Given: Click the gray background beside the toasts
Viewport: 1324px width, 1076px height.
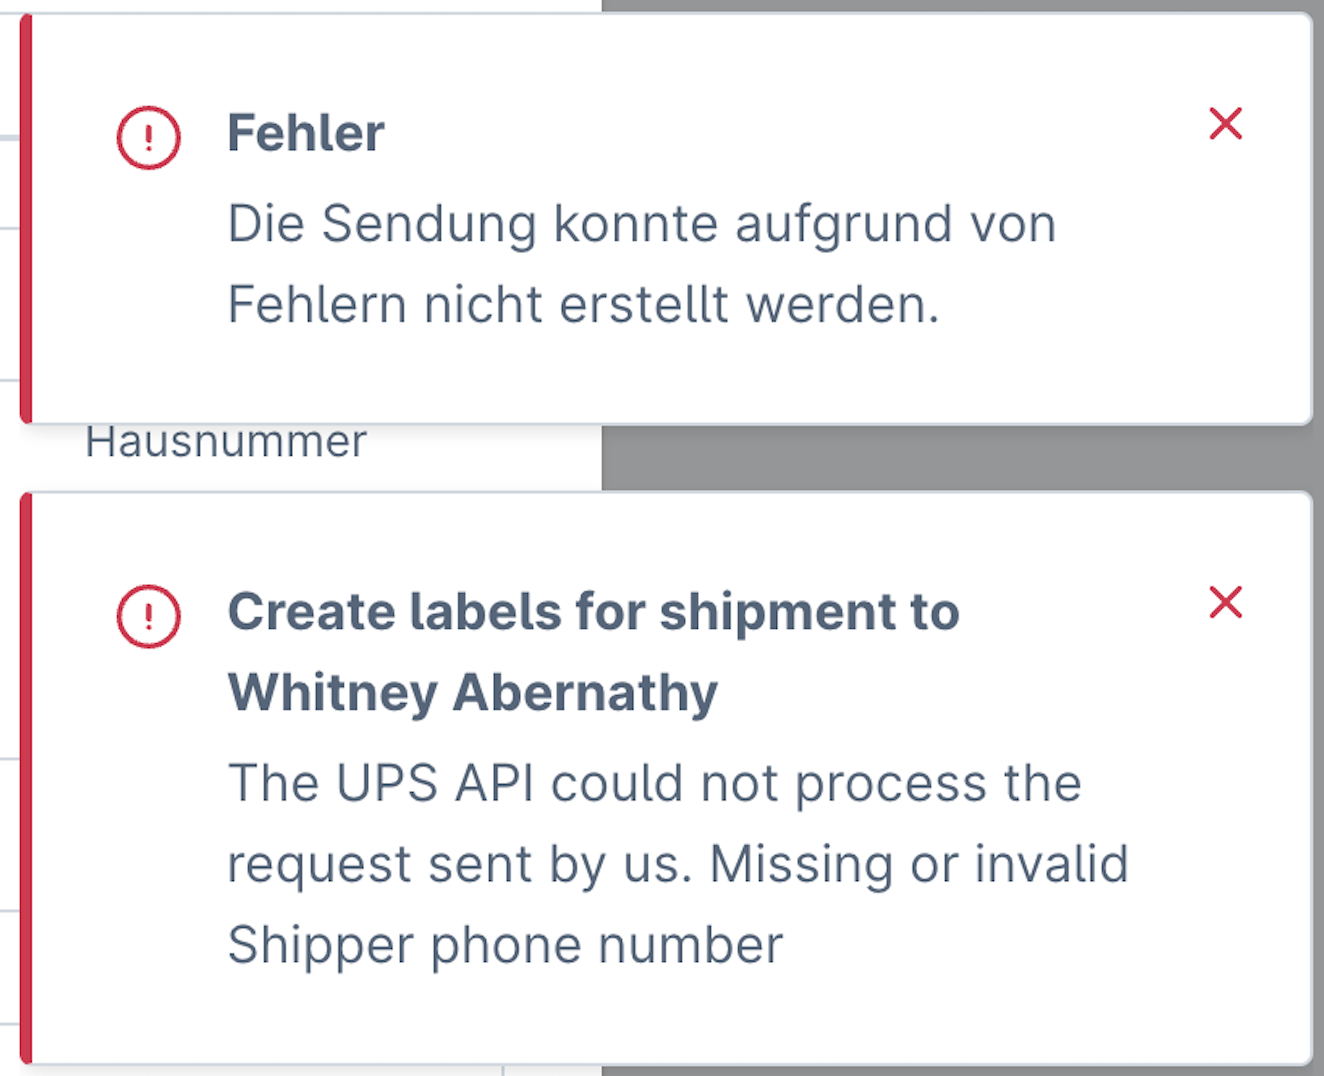Looking at the screenshot, I should pyautogui.click(x=960, y=455).
